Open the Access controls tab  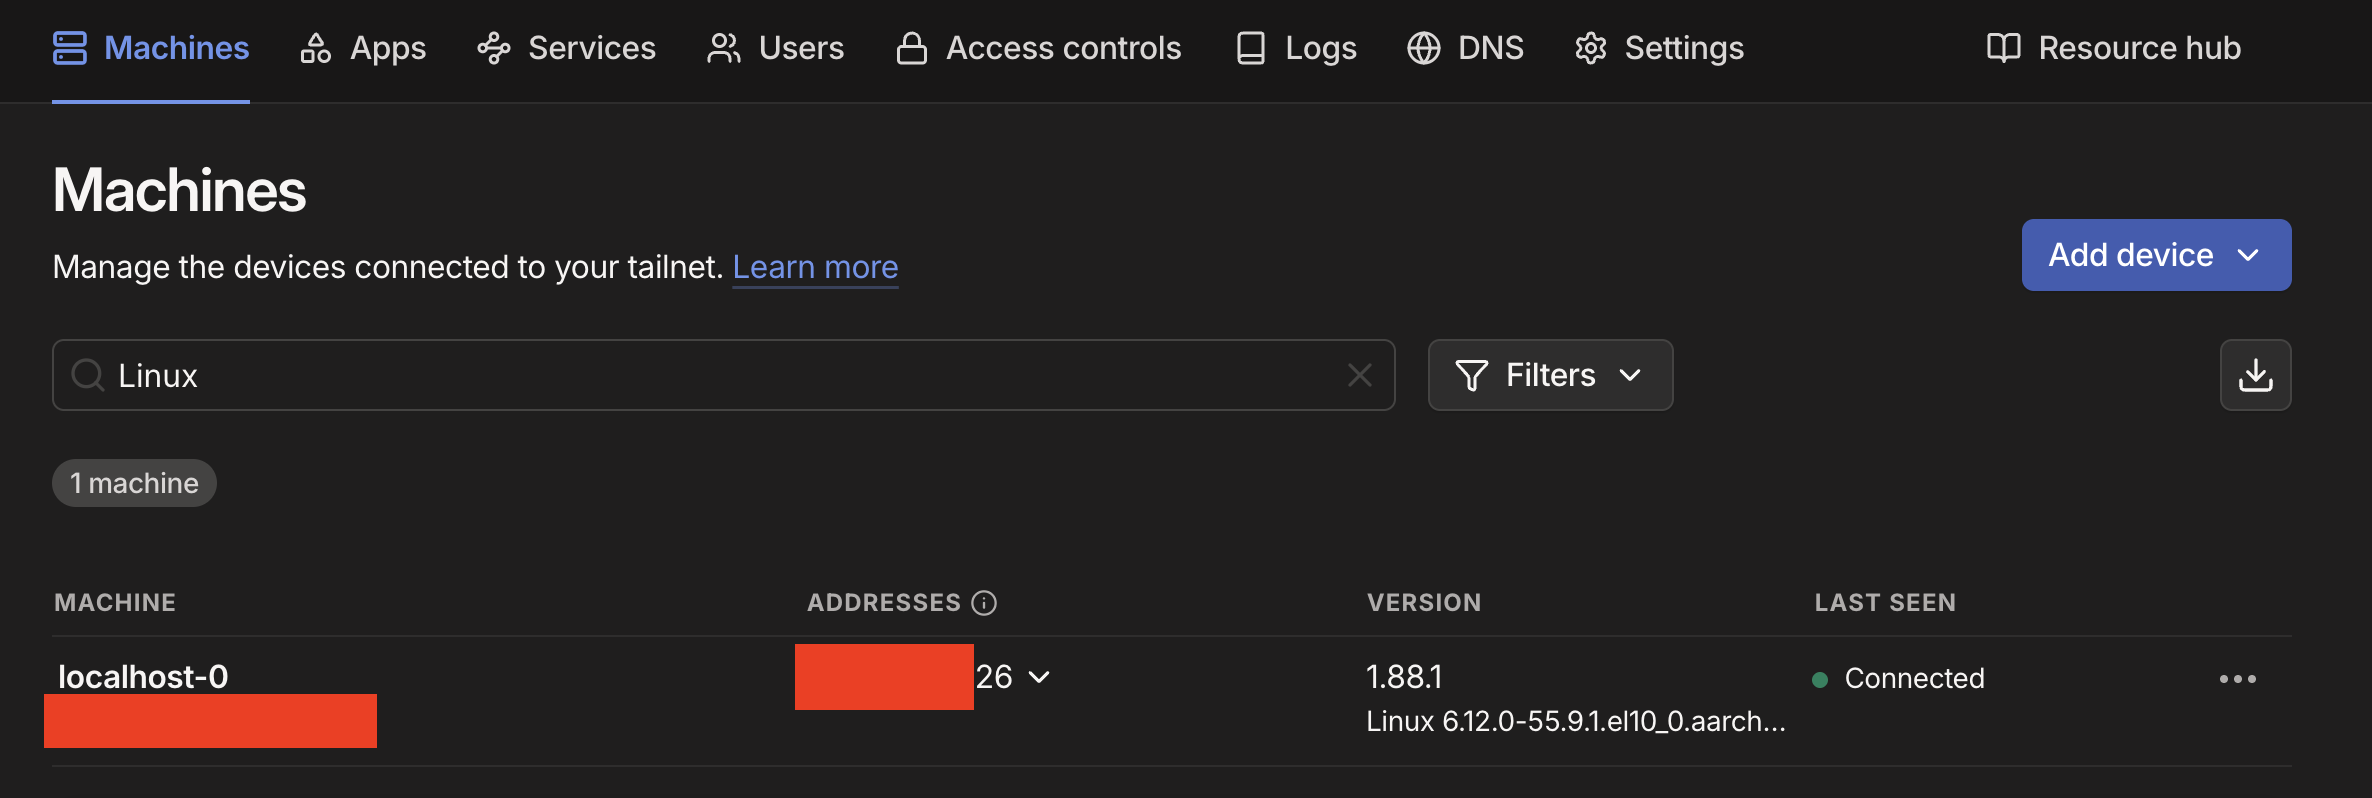(1039, 48)
